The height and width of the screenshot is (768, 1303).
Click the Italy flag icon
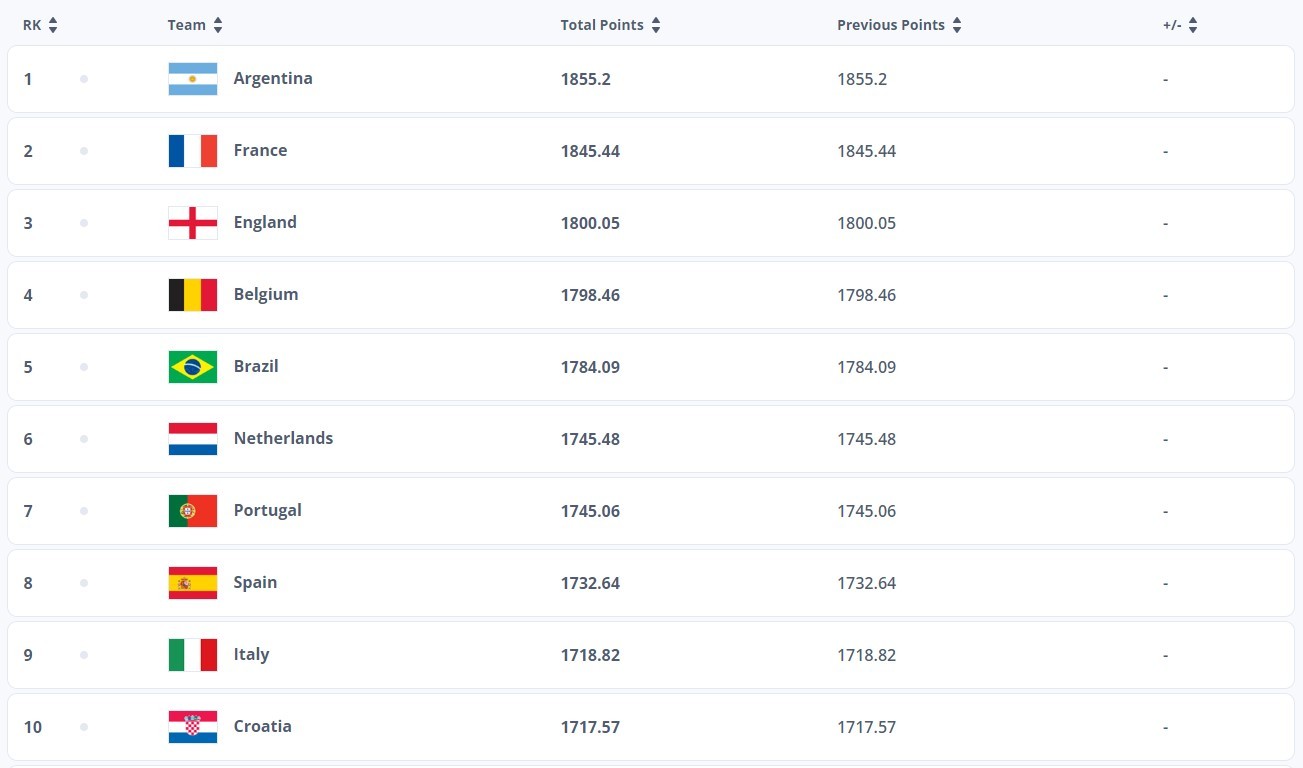(193, 655)
